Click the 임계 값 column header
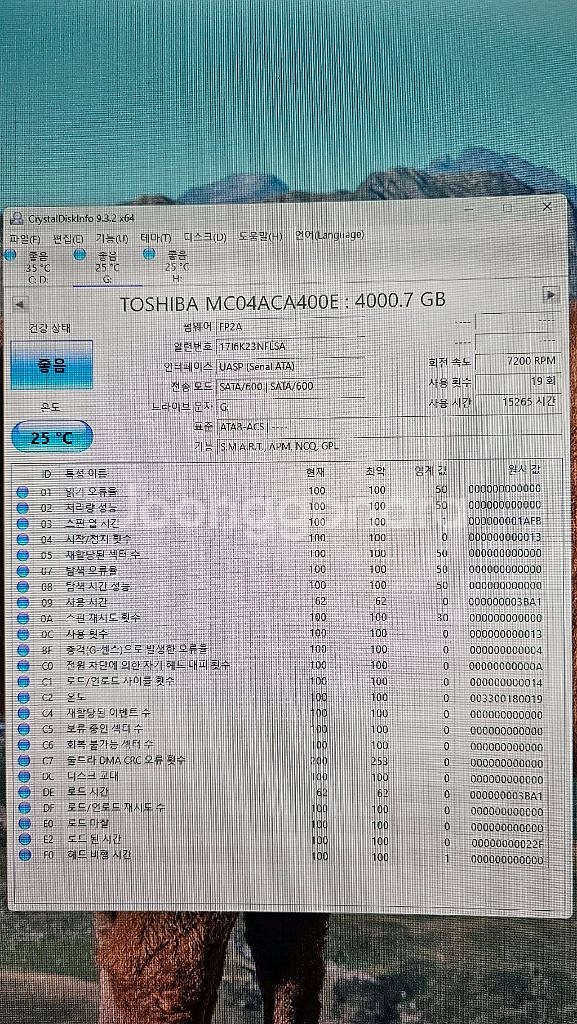Viewport: 577px width, 1024px height. (431, 470)
